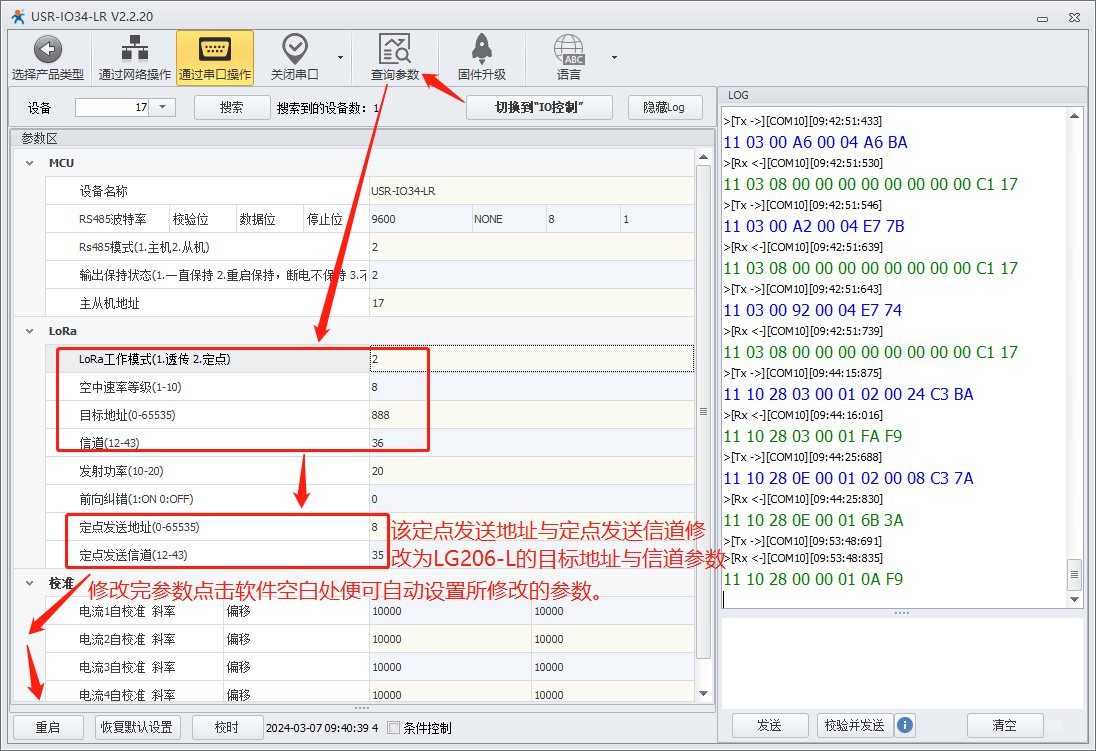Click the 语言 globe icon

pos(569,49)
